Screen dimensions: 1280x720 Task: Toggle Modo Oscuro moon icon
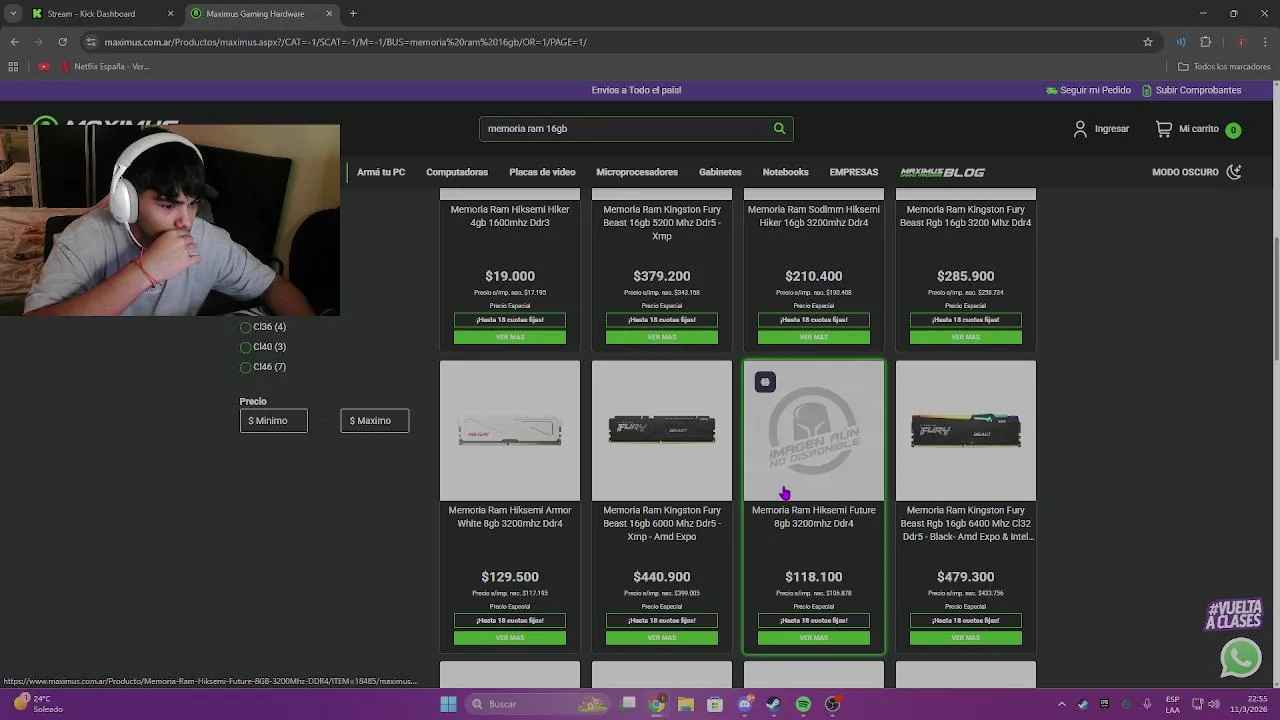coord(1234,172)
